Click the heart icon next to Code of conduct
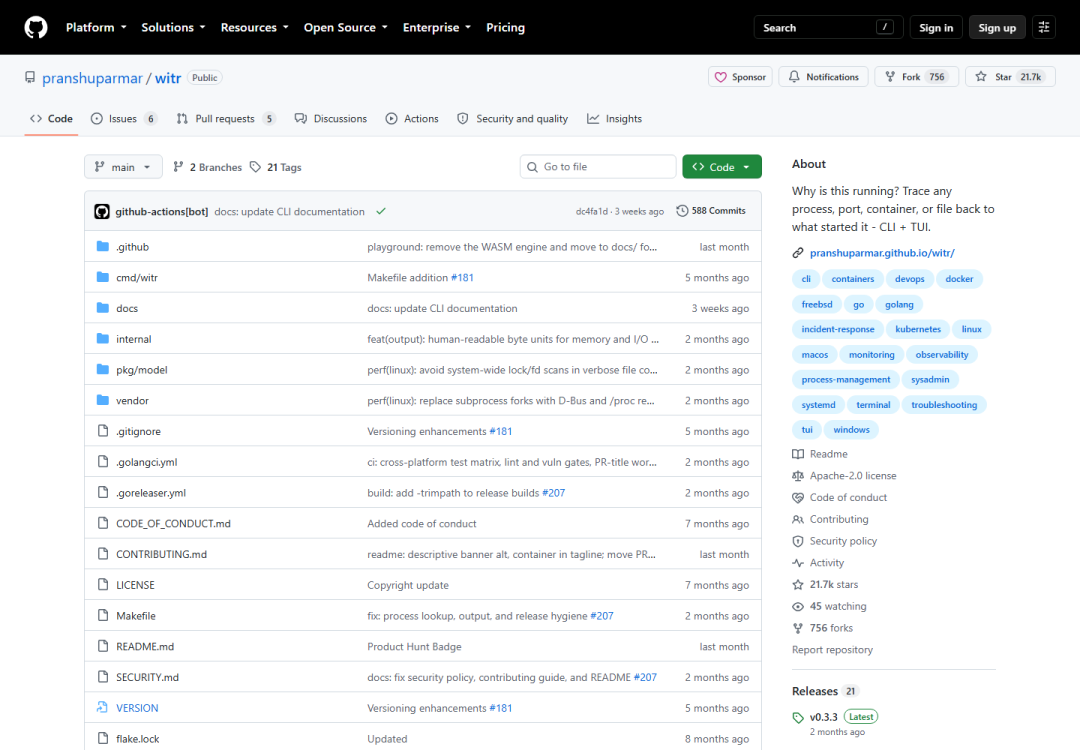1080x750 pixels. tap(798, 497)
